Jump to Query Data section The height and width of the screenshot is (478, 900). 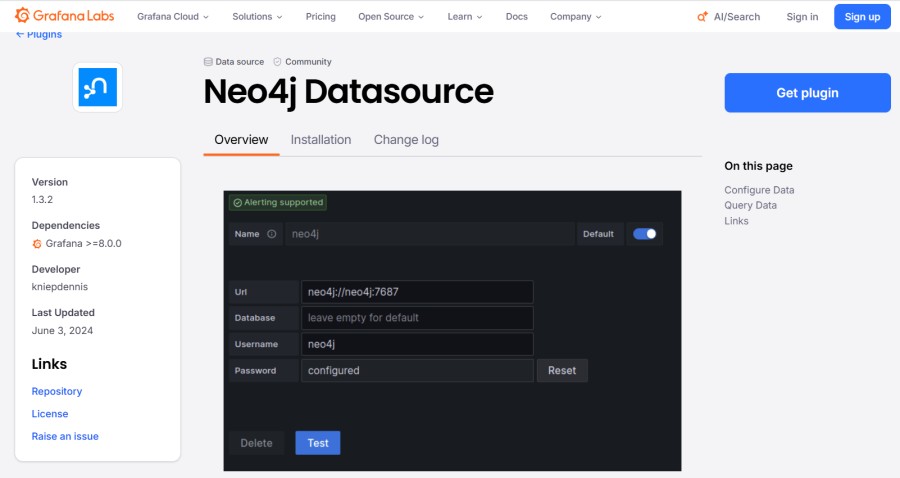click(750, 205)
